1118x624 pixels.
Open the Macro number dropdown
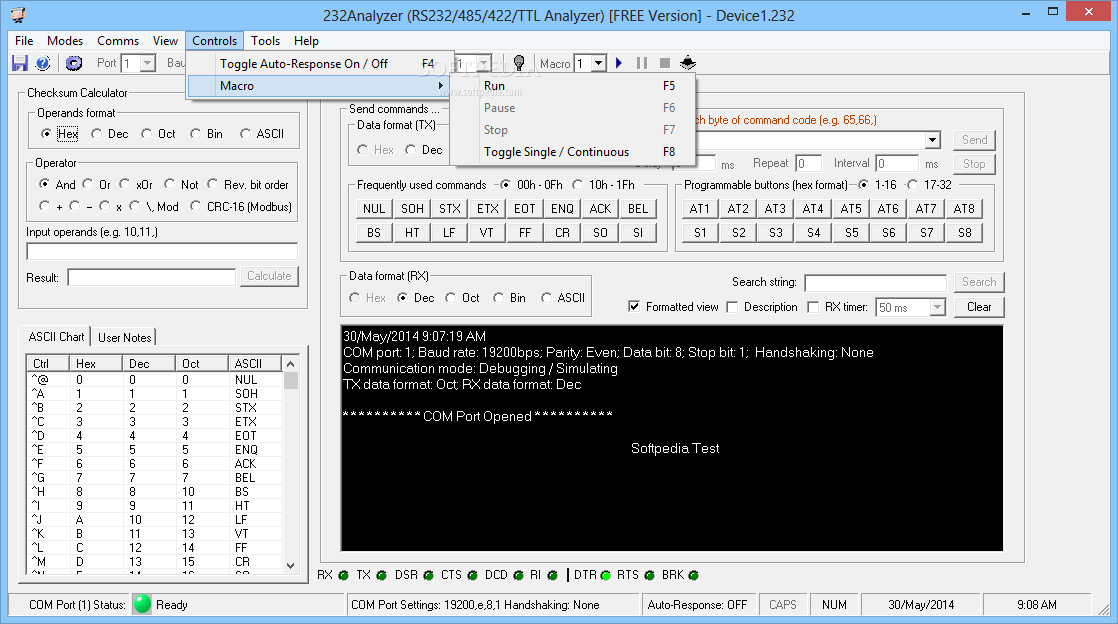(x=599, y=63)
